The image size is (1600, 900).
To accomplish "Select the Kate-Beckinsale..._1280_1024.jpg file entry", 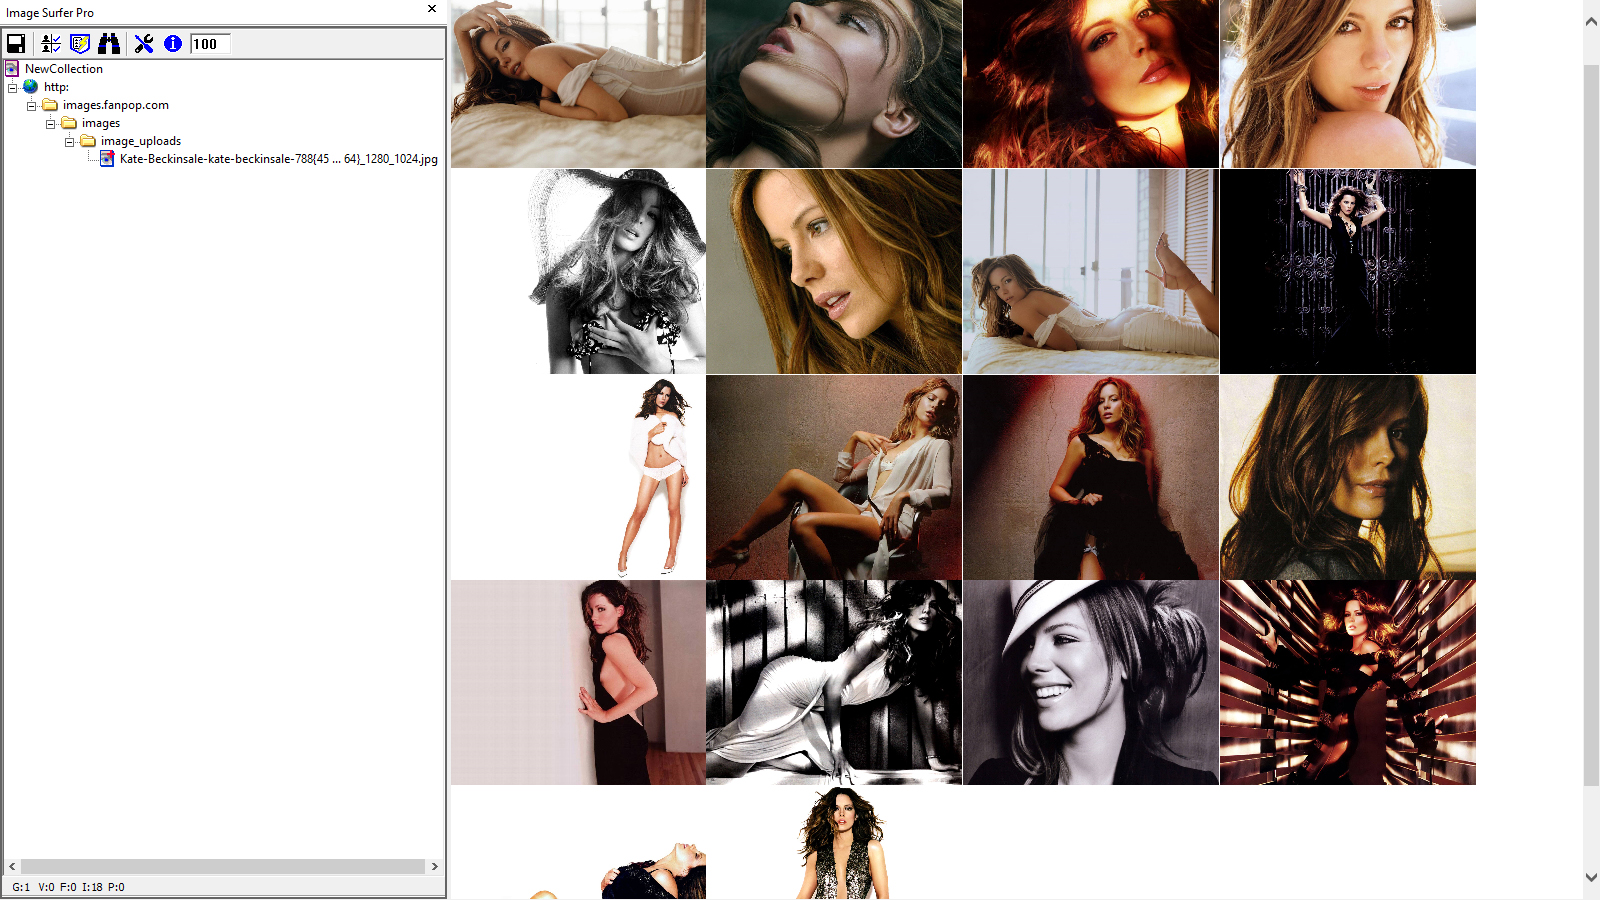I will 279,159.
